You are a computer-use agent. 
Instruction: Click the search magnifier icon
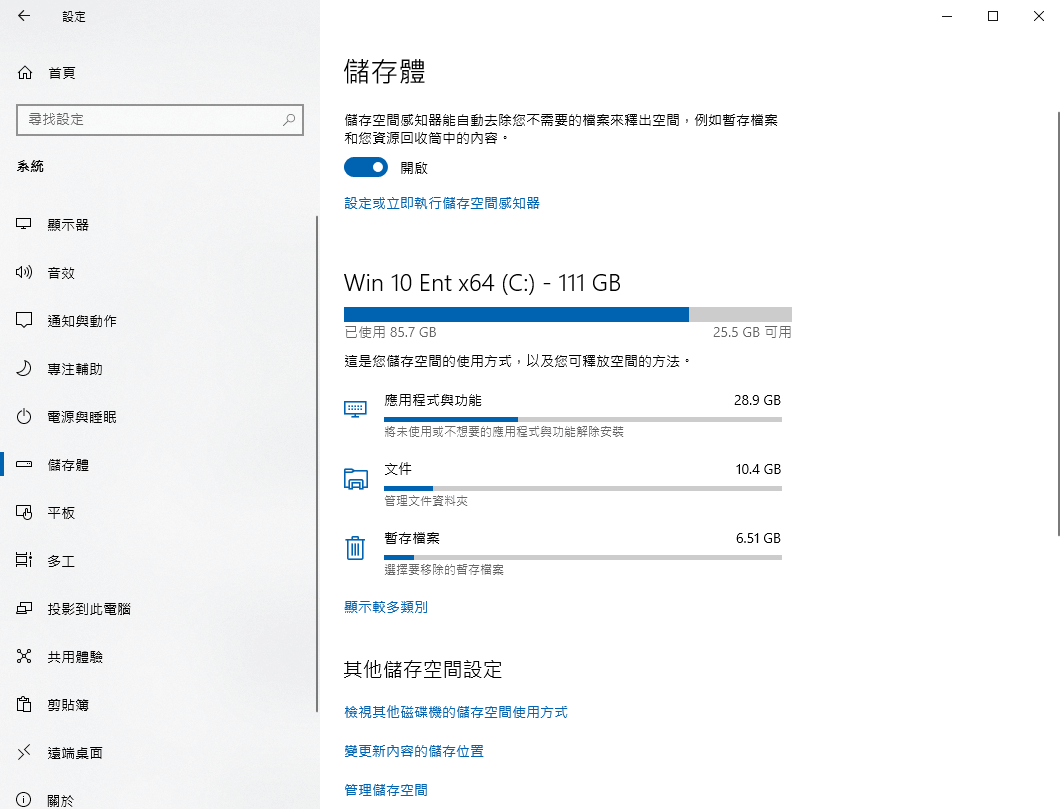click(289, 119)
